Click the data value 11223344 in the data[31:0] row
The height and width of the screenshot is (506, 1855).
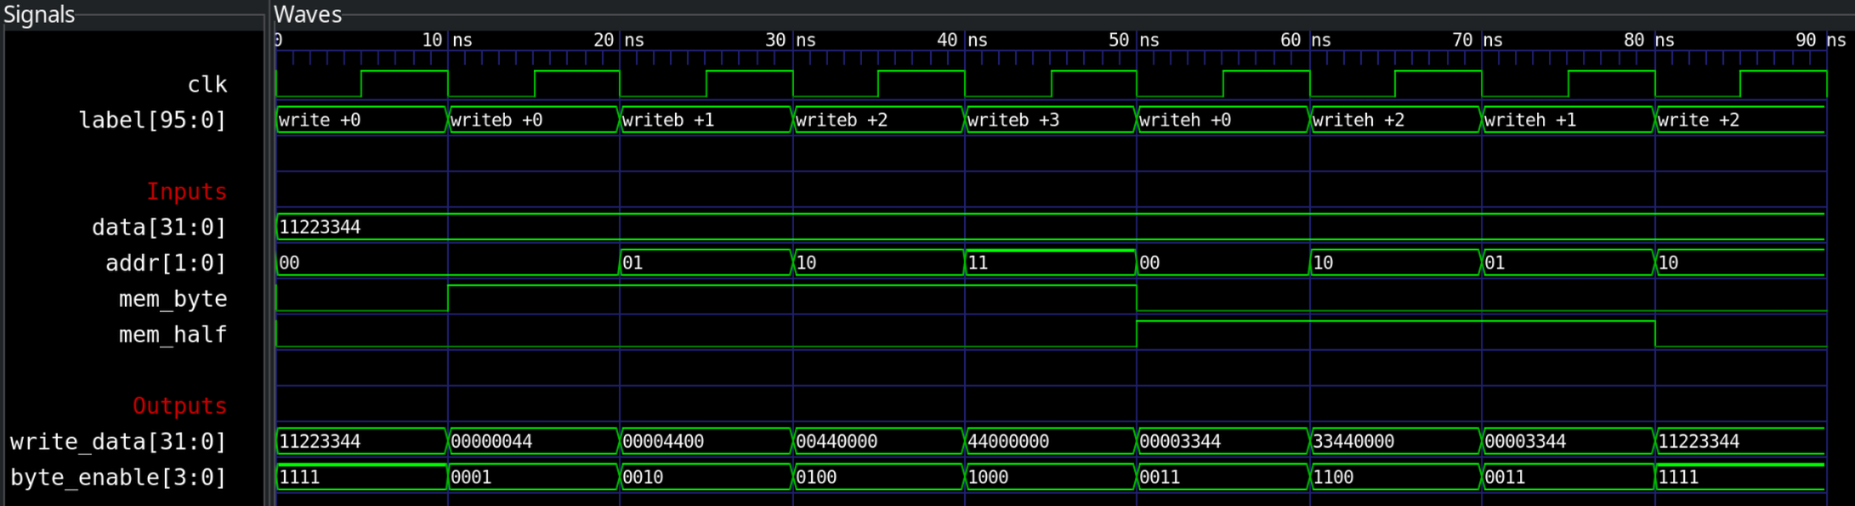[320, 227]
